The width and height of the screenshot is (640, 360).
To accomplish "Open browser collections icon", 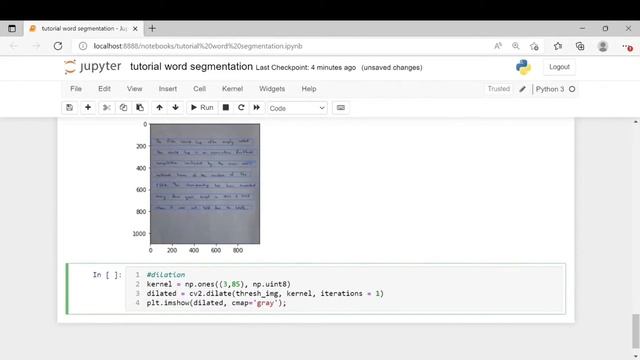I will pos(580,46).
